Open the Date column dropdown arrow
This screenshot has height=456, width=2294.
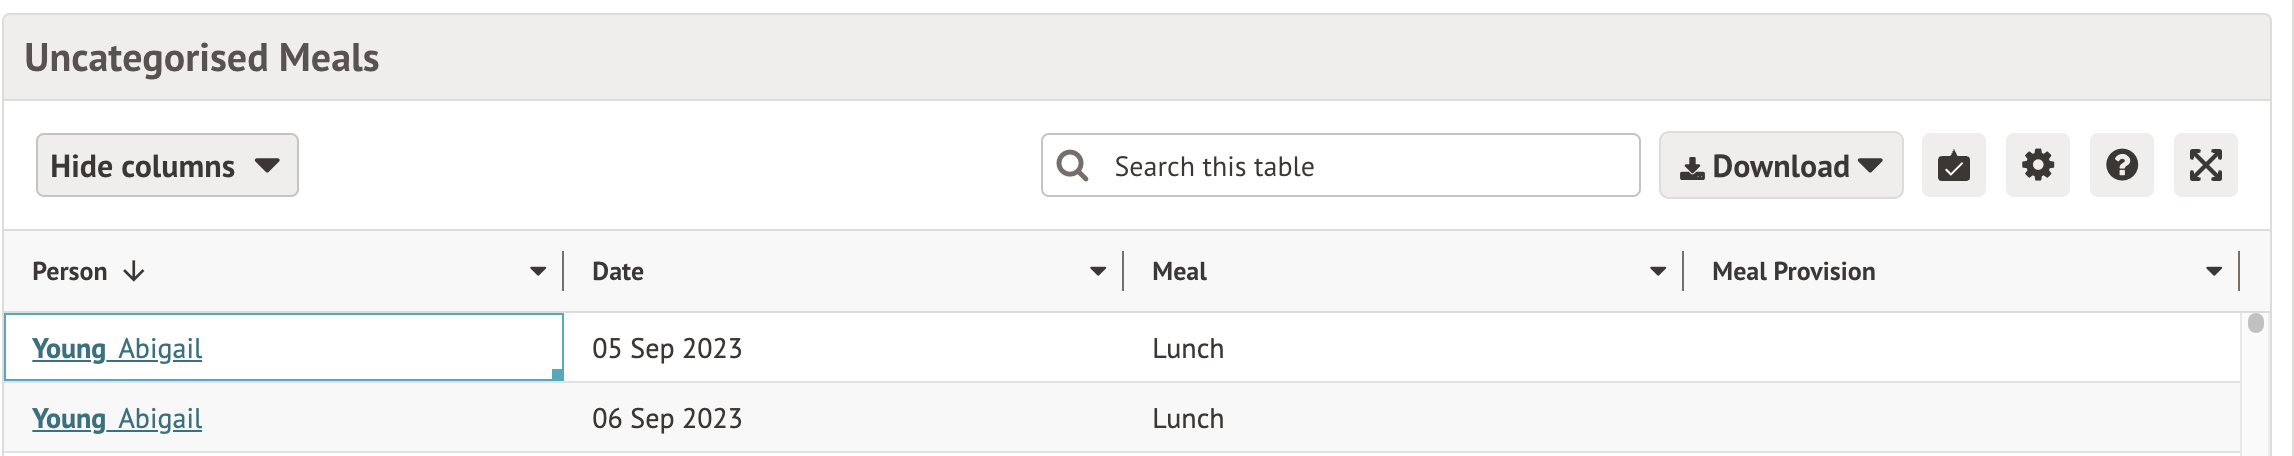coord(1098,272)
